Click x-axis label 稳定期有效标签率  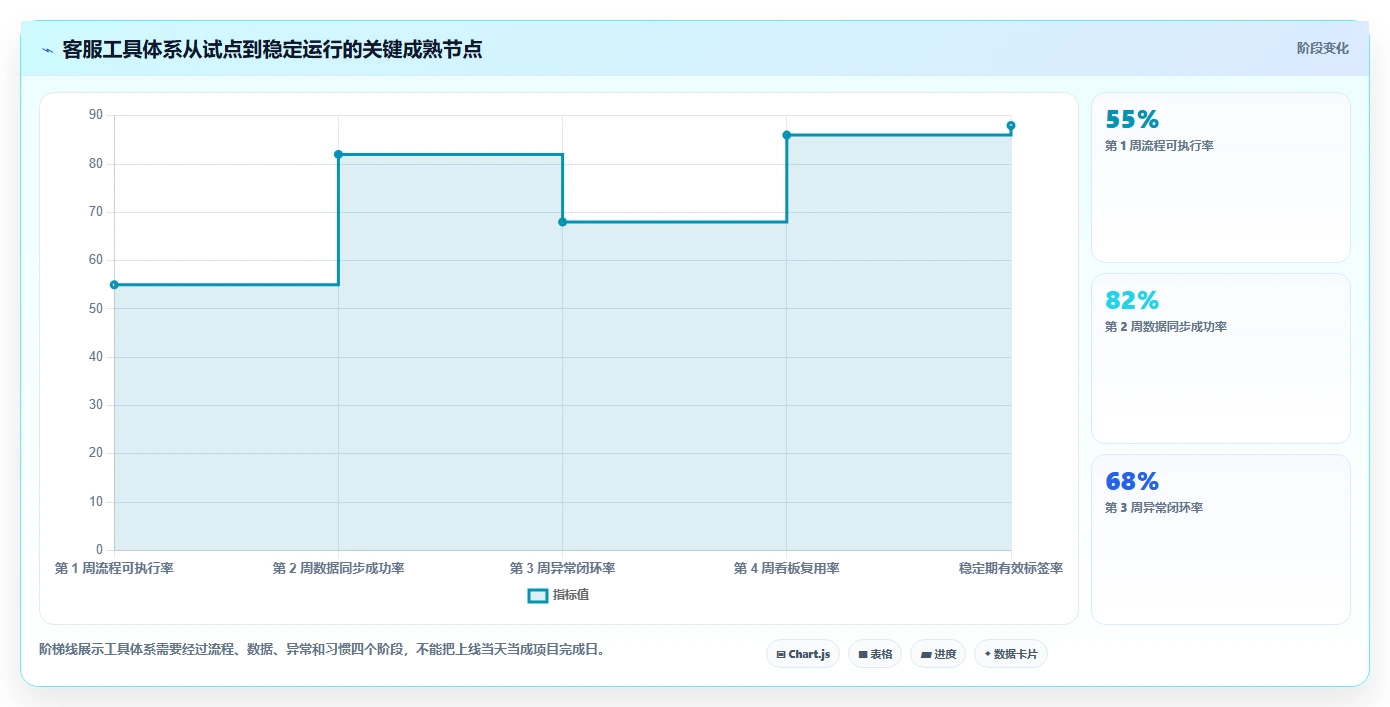[1011, 568]
